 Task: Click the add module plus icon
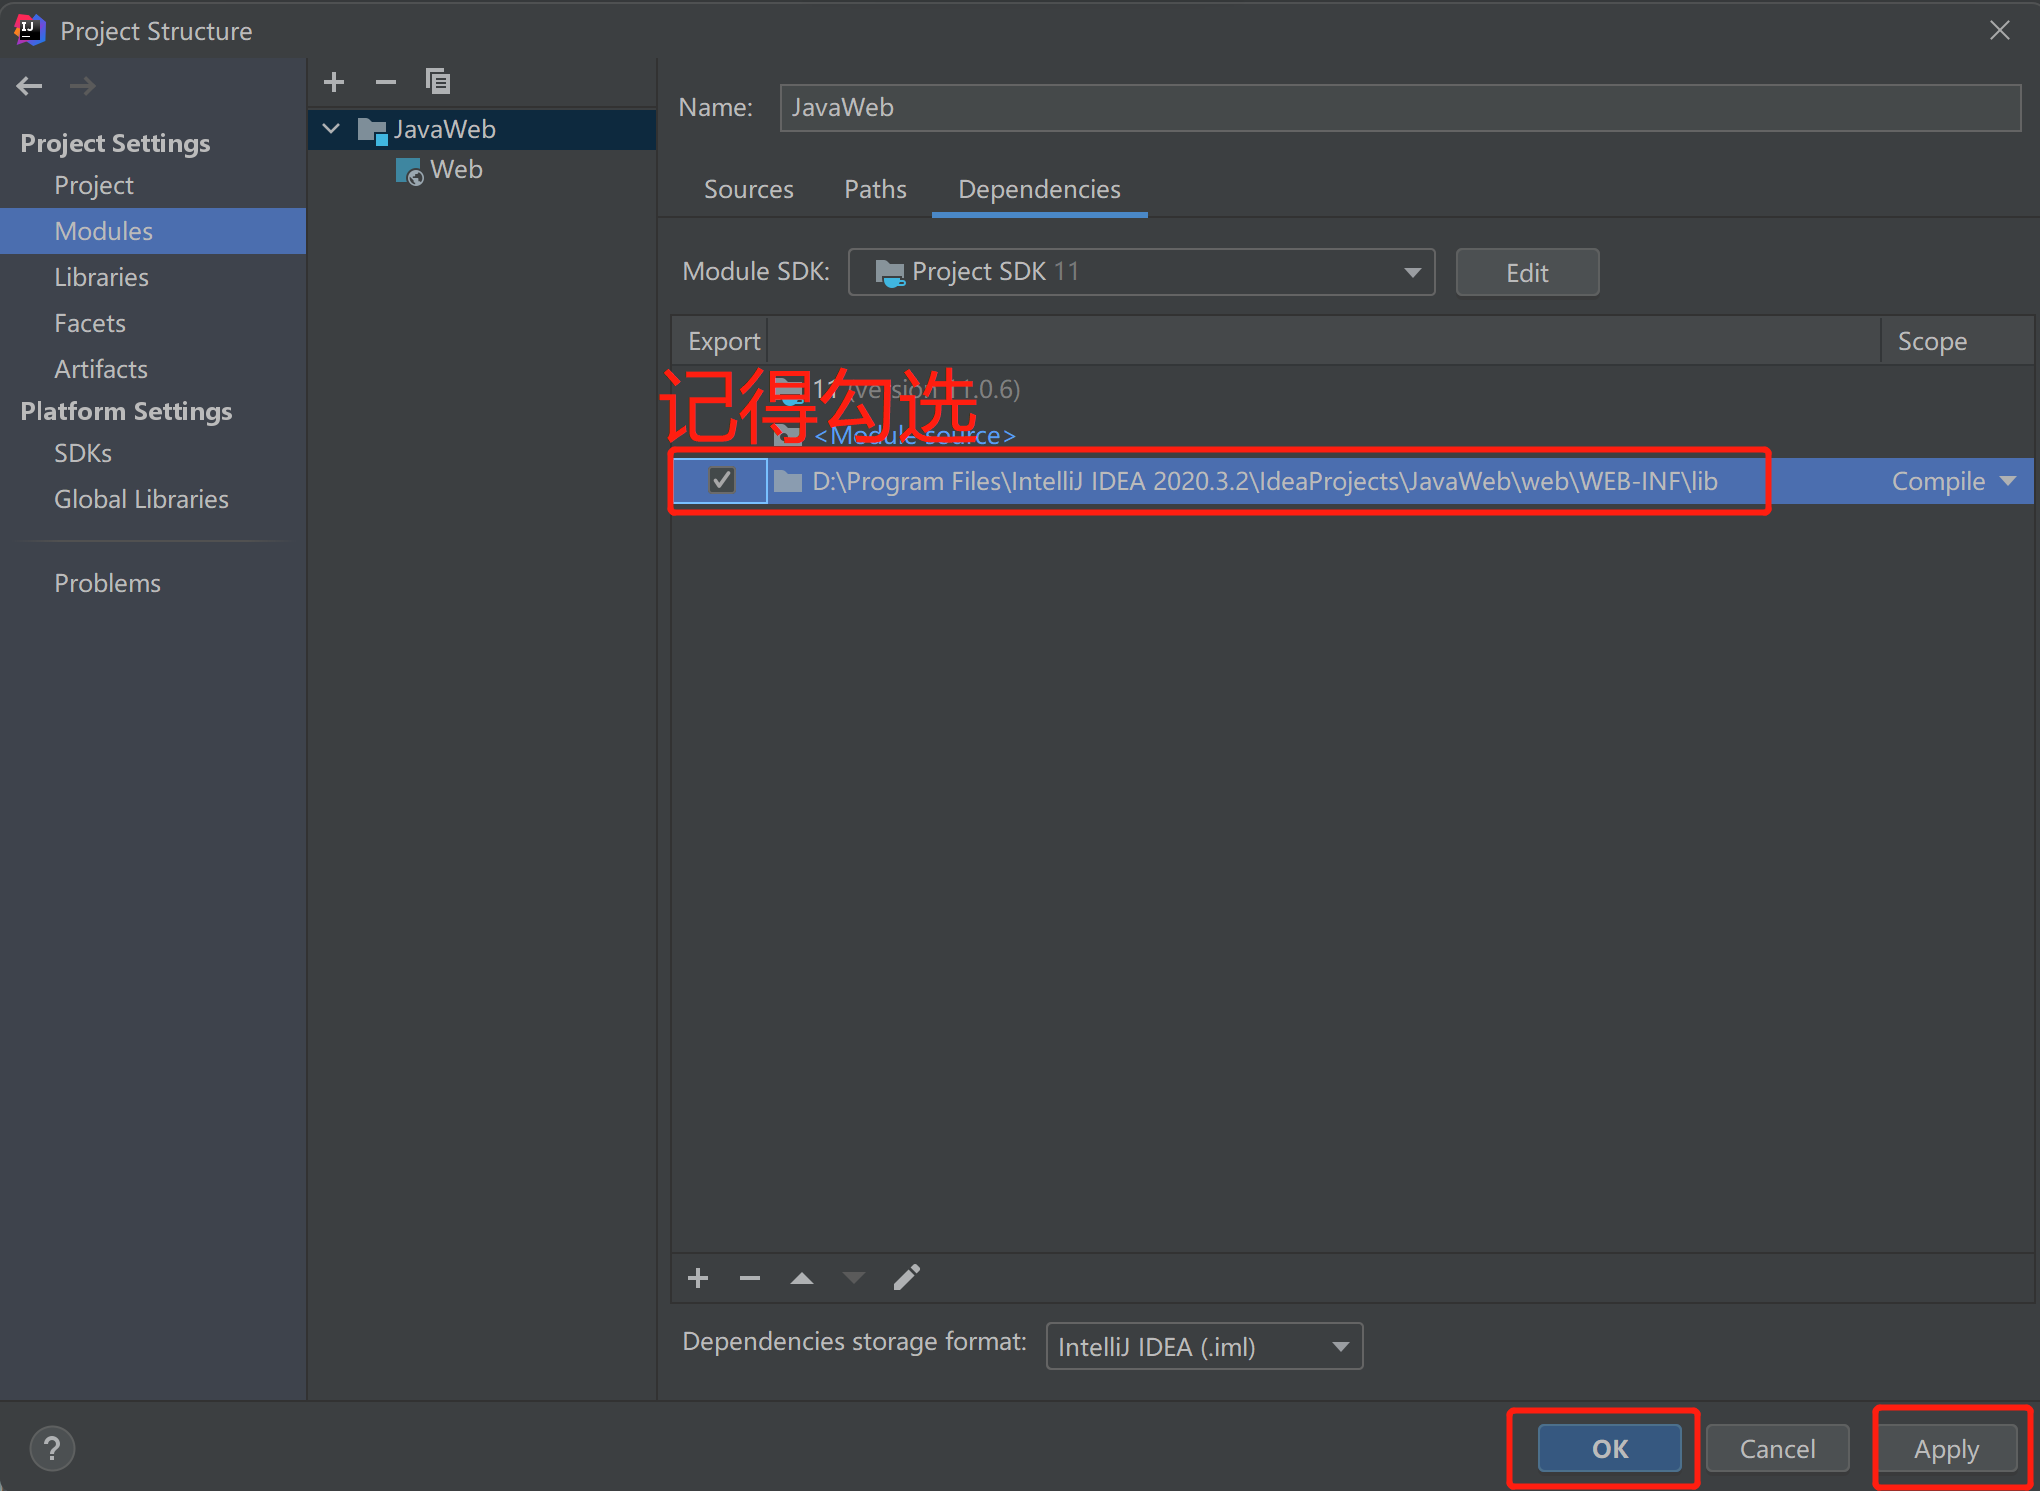[334, 82]
